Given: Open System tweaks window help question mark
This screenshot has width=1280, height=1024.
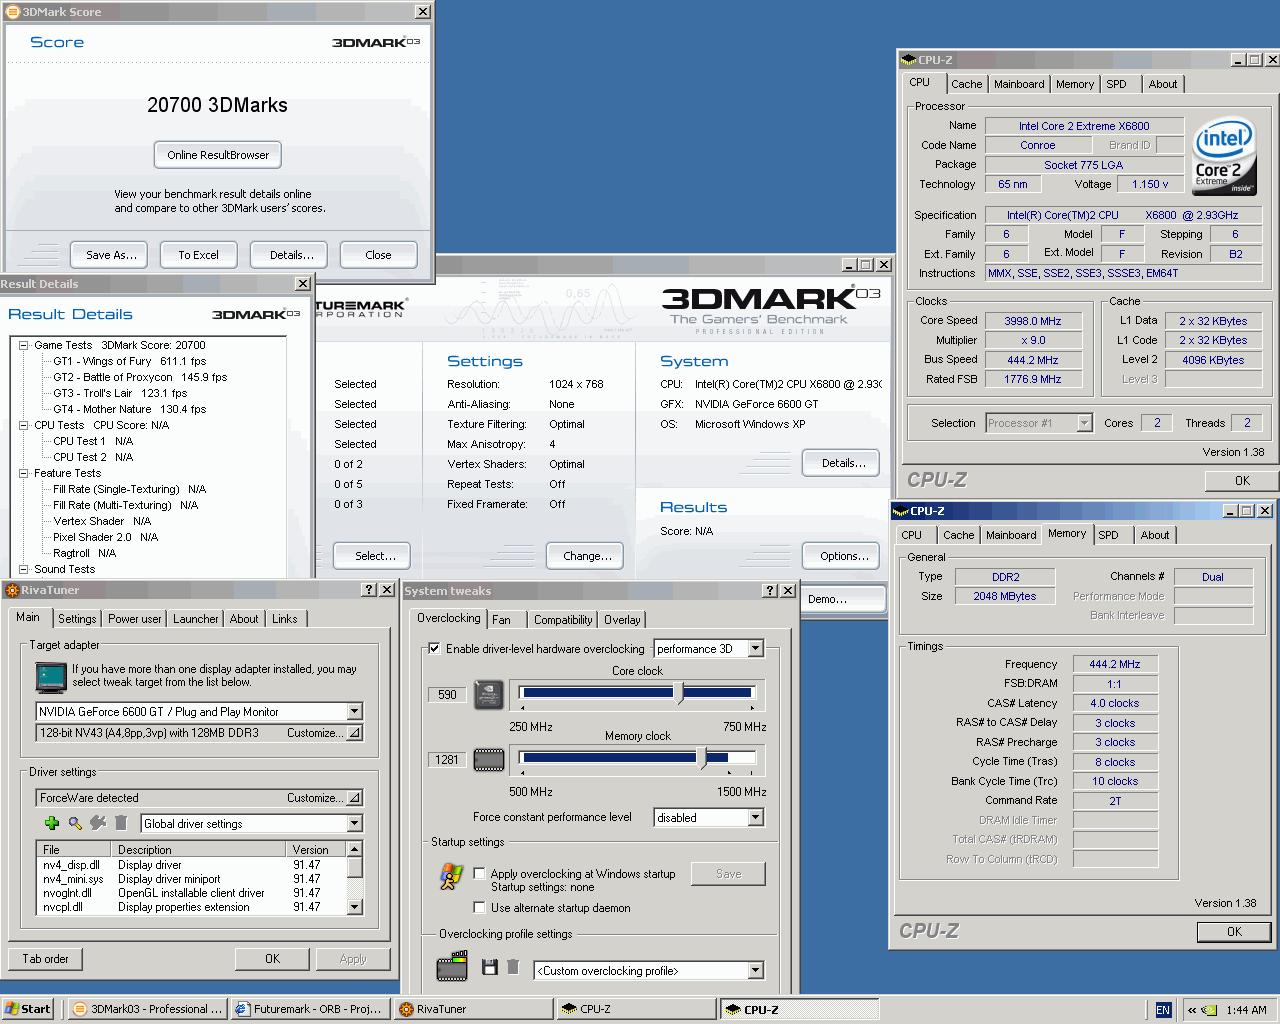Looking at the screenshot, I should 770,591.
